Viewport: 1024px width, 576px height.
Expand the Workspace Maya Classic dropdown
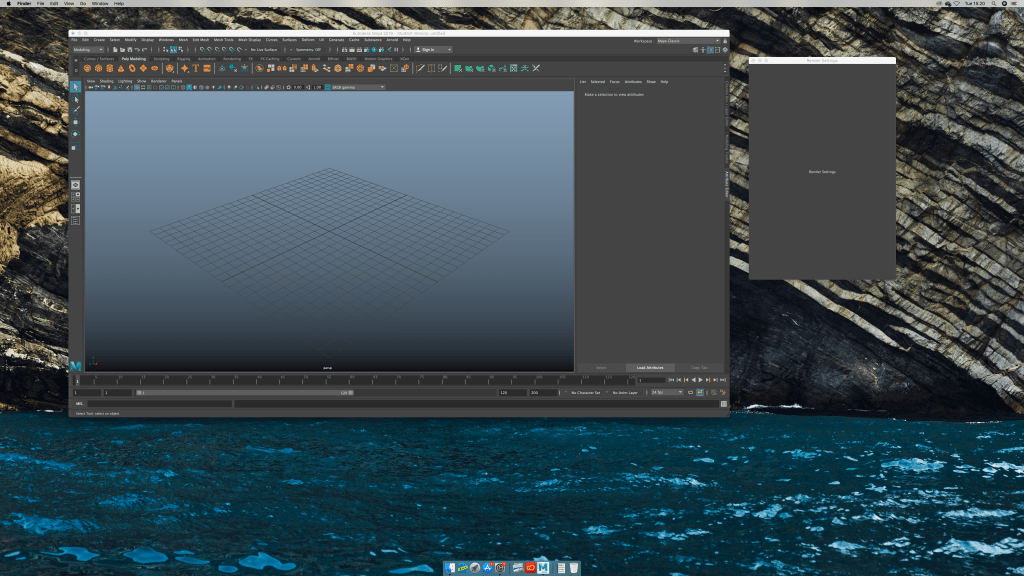687,41
